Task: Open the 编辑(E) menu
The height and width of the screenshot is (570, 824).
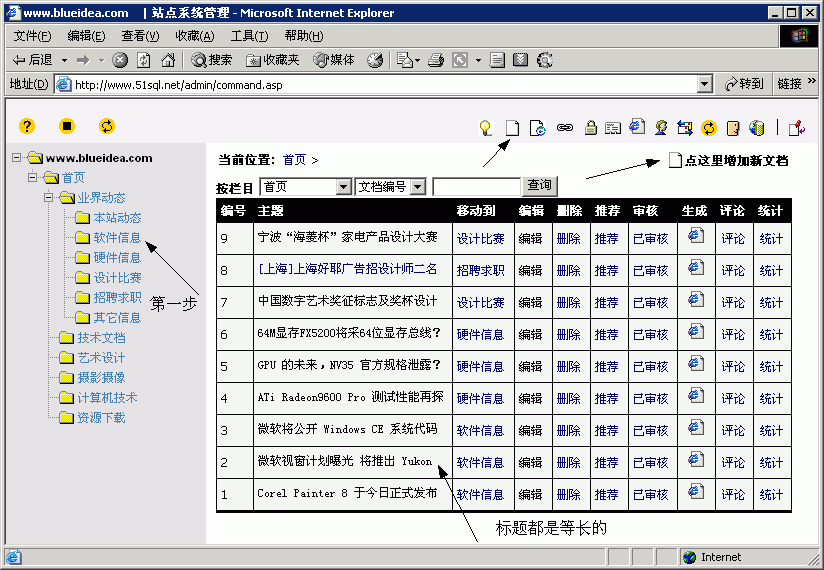Action: pos(86,36)
